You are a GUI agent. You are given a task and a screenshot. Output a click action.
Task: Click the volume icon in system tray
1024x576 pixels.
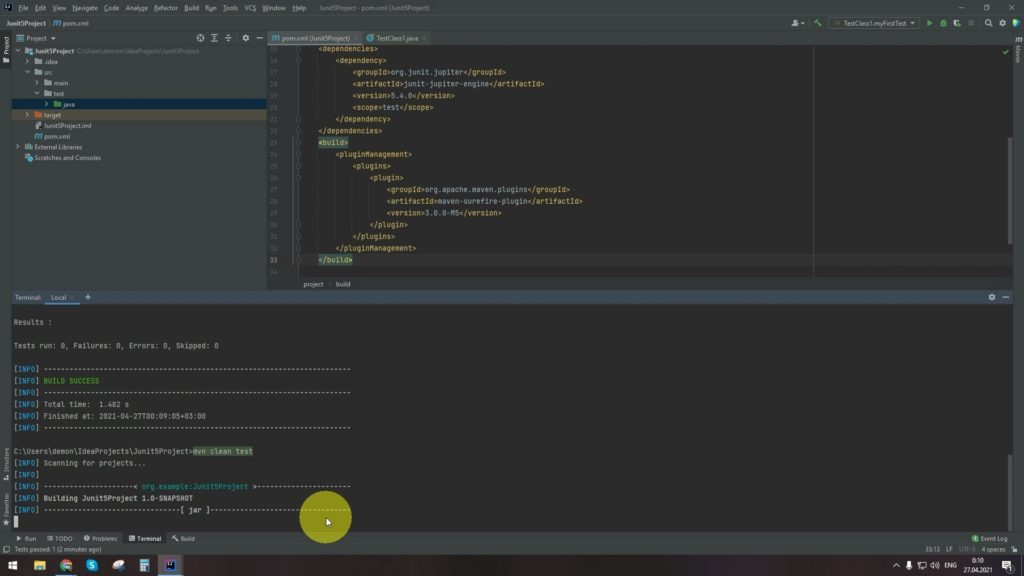(x=935, y=566)
